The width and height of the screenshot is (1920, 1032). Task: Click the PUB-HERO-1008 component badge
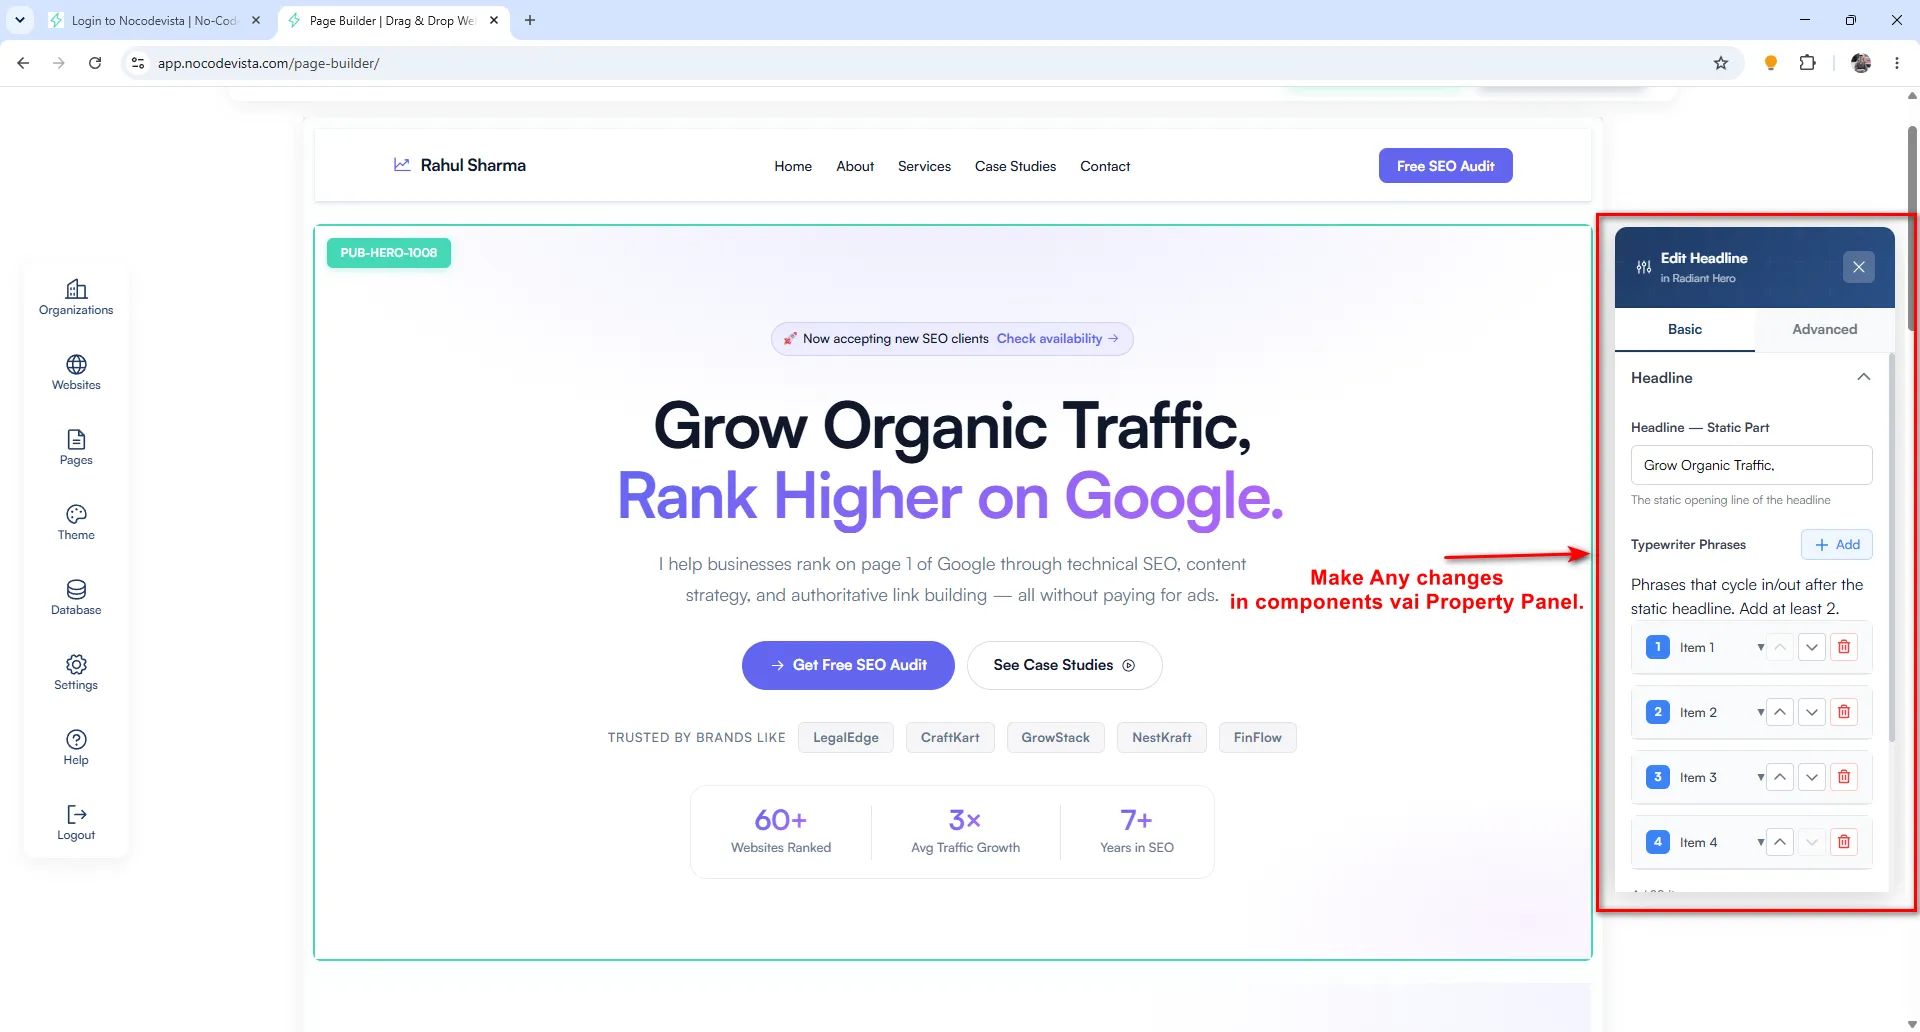[x=388, y=253]
